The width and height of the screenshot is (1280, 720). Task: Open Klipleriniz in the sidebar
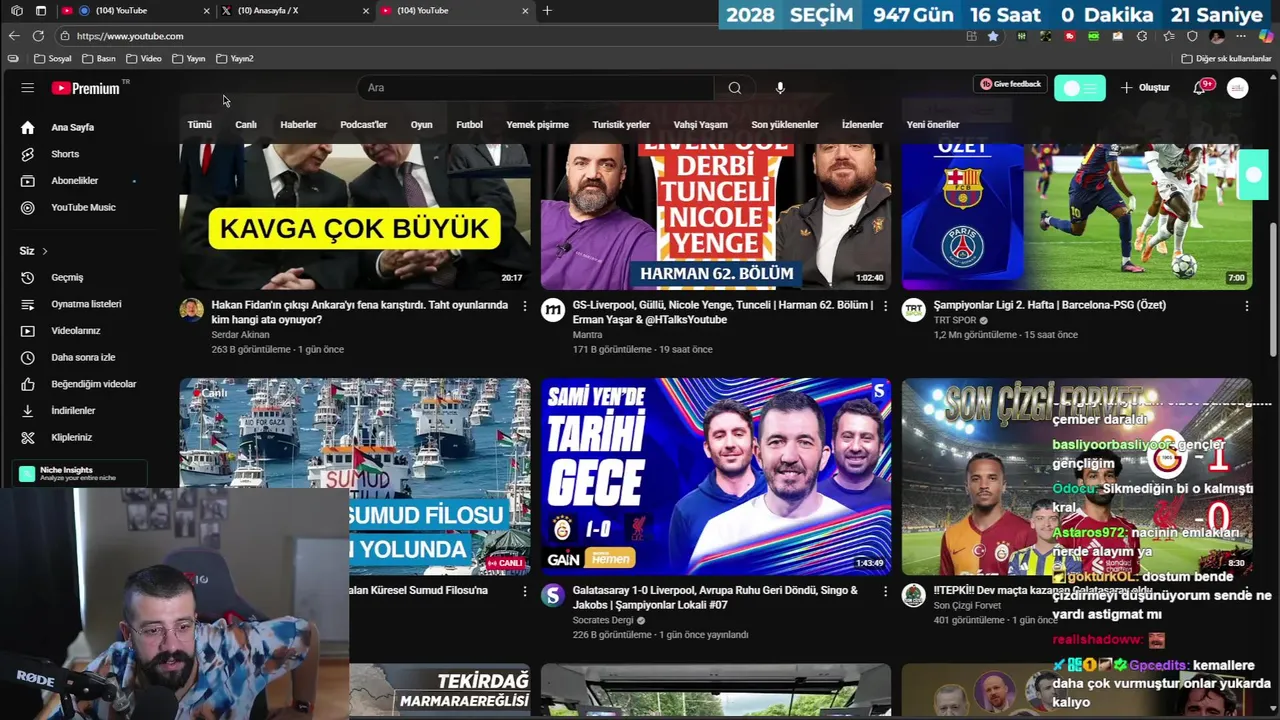71,438
